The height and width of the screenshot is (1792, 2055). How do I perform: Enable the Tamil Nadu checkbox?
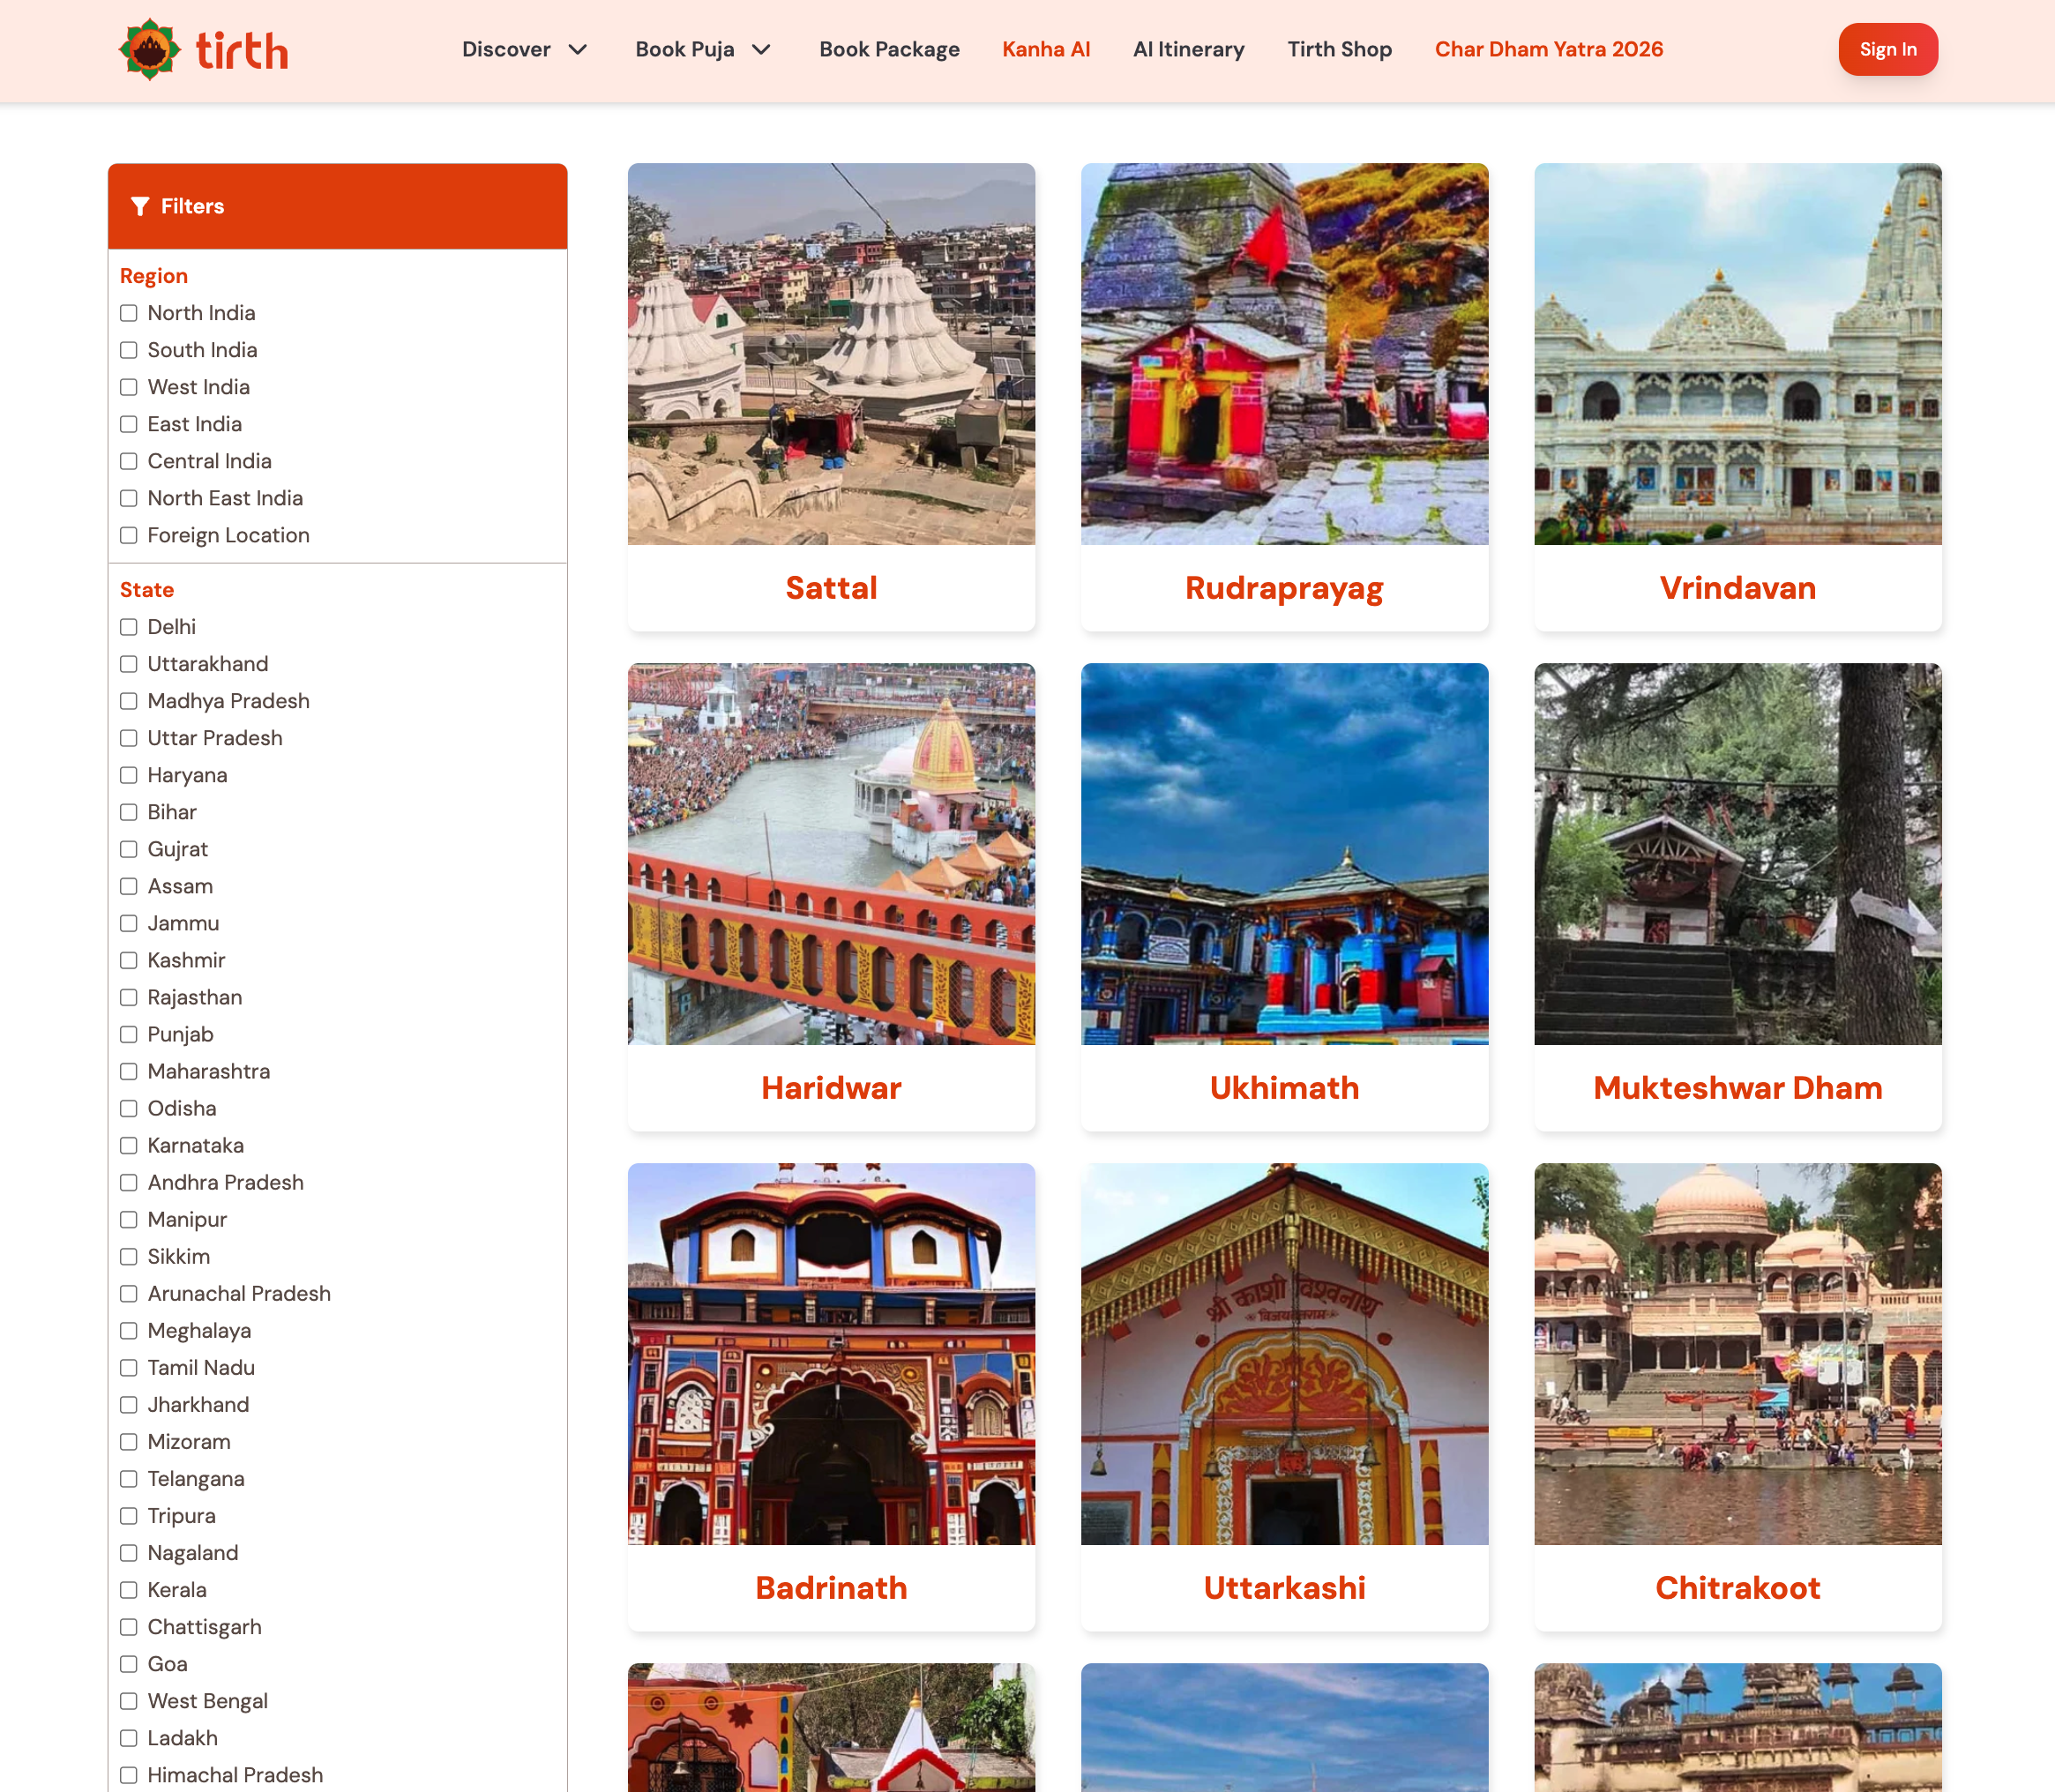pos(129,1367)
